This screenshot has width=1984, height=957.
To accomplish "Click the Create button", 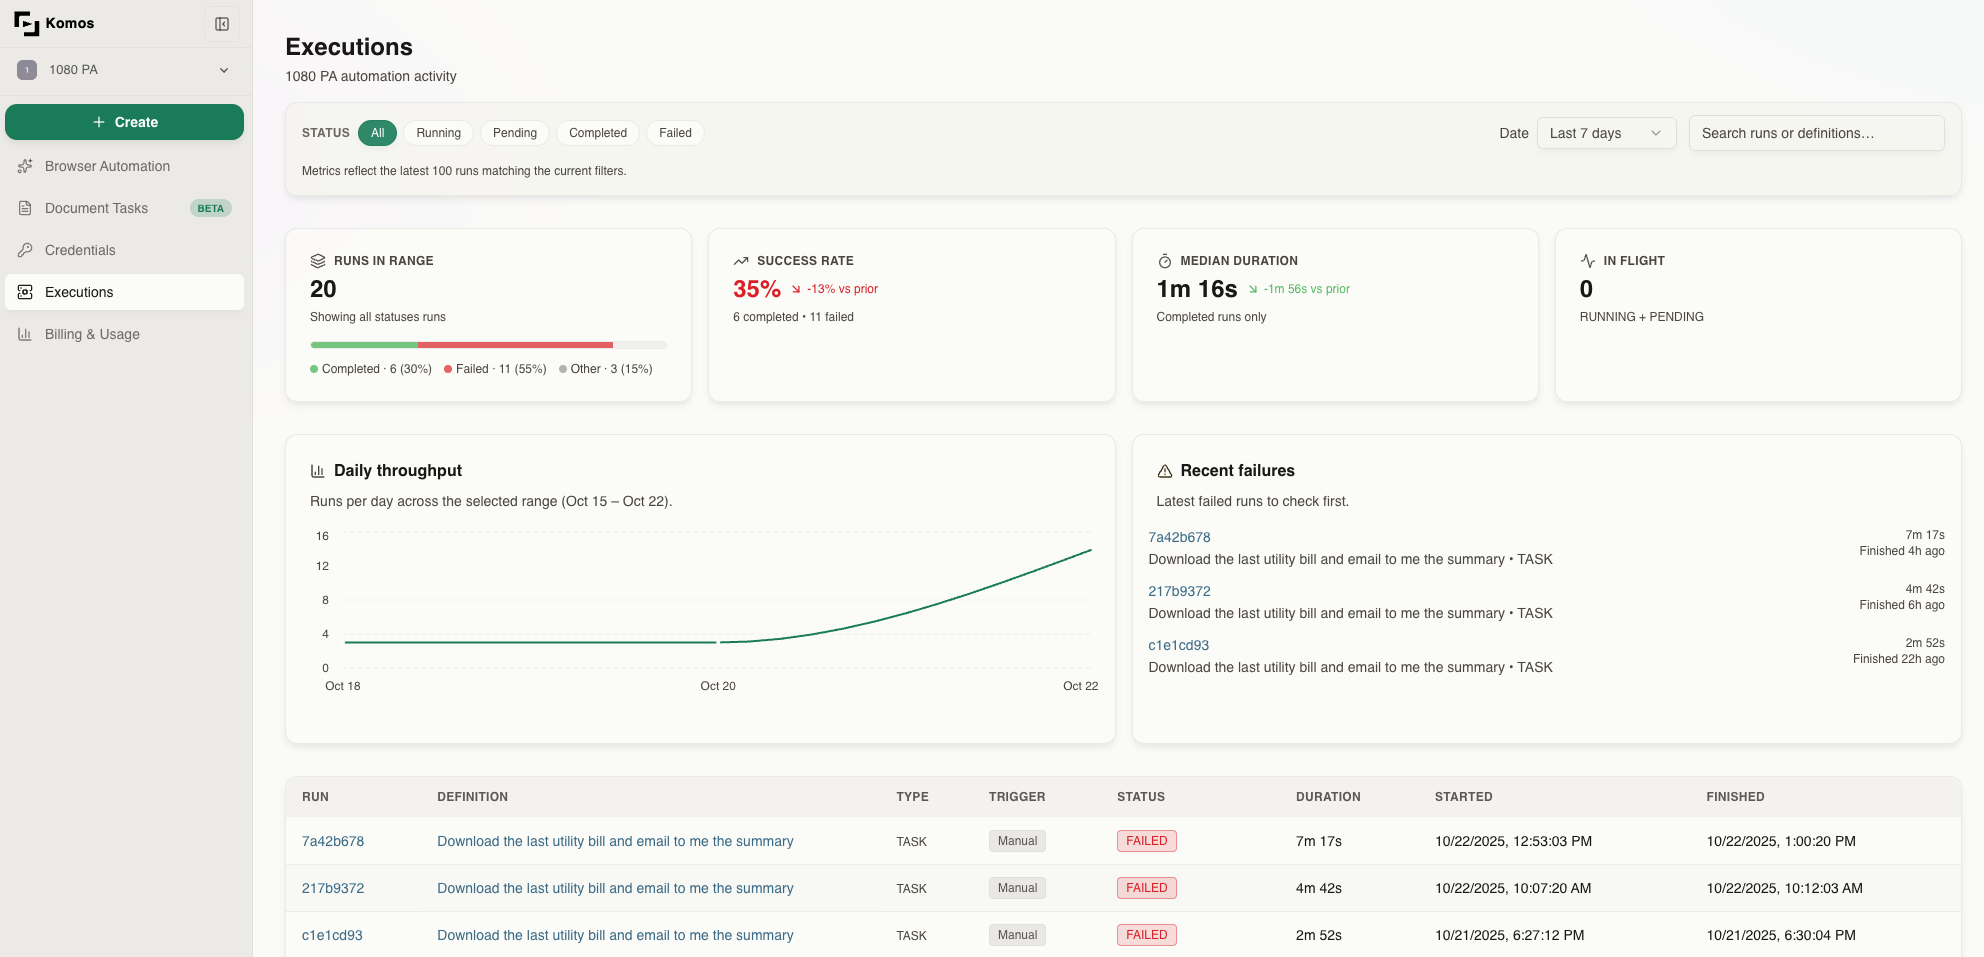I will (x=124, y=122).
